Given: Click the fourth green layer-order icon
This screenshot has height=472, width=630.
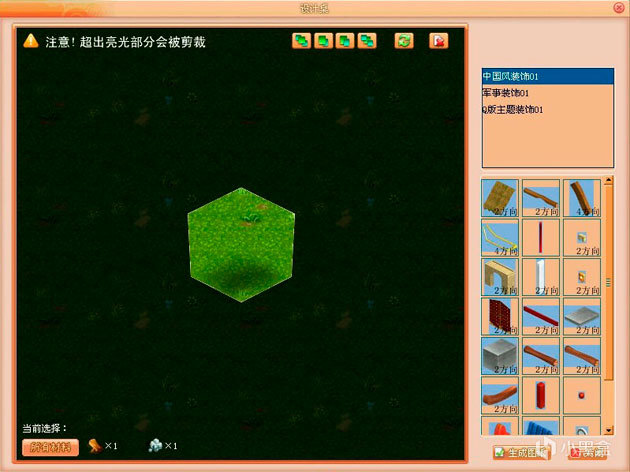Looking at the screenshot, I should tap(367, 41).
